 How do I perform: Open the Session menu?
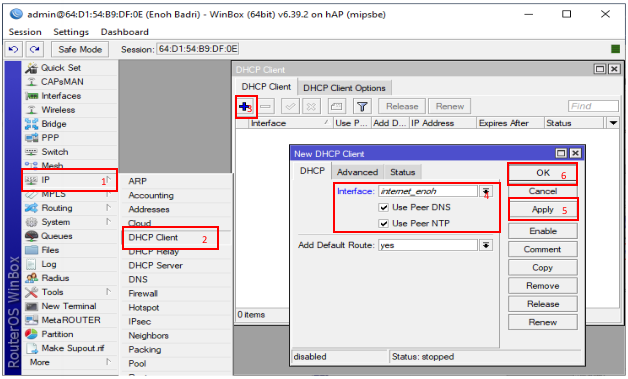click(x=25, y=32)
